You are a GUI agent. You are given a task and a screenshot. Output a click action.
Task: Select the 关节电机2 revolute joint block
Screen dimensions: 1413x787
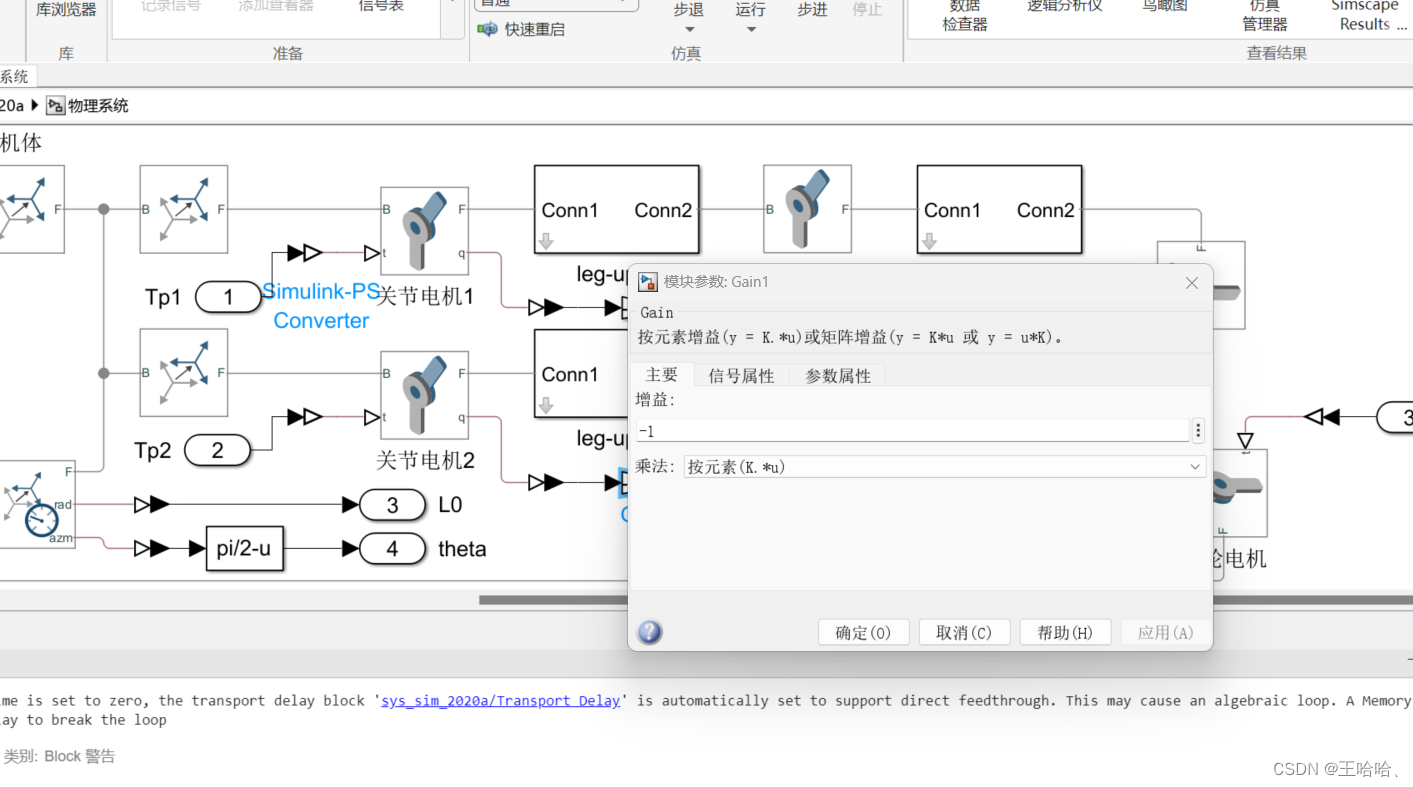[x=425, y=395]
